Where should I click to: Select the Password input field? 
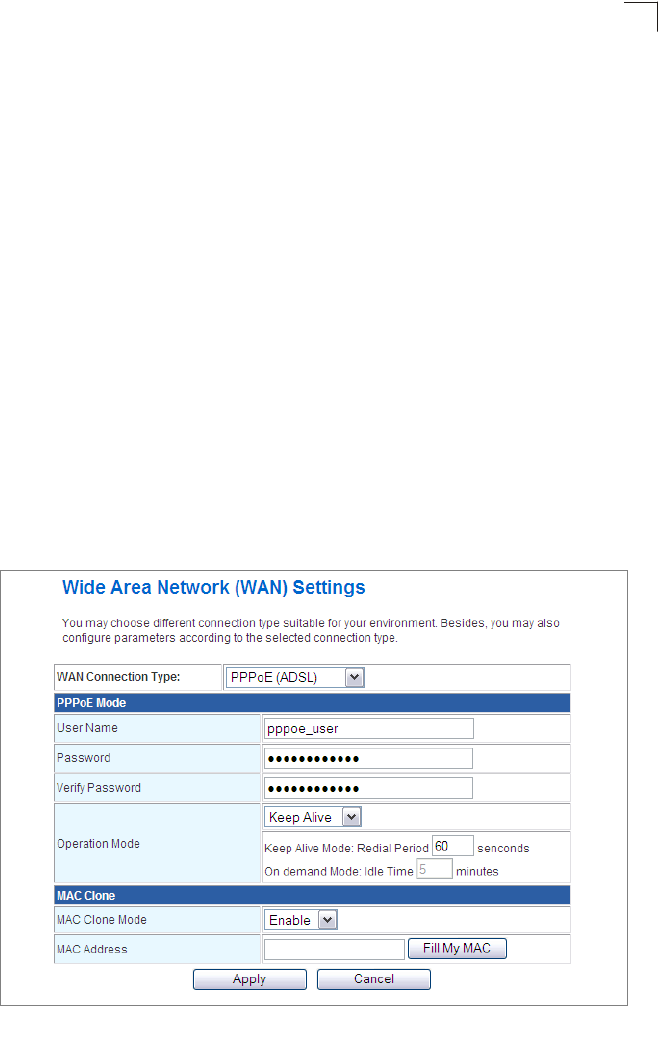coord(368,758)
